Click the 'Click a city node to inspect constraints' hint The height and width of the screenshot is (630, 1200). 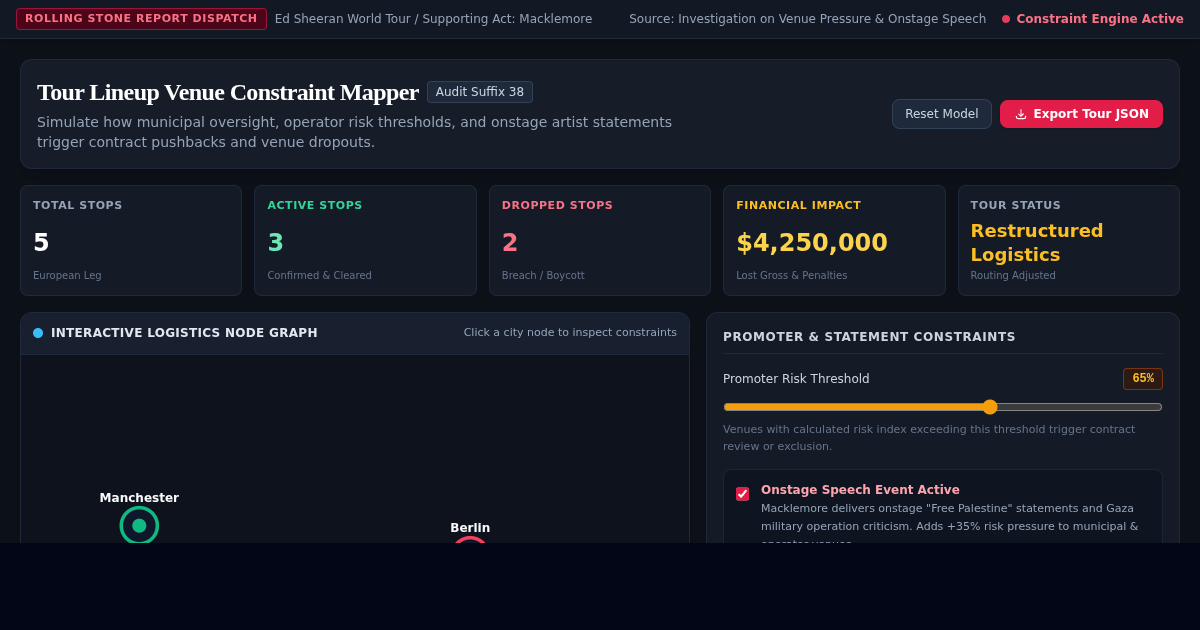(570, 333)
